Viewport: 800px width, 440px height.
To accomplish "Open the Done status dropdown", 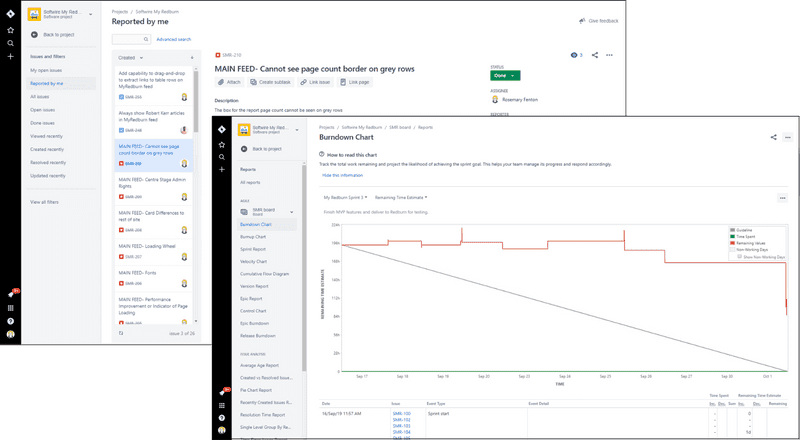I will coord(505,75).
